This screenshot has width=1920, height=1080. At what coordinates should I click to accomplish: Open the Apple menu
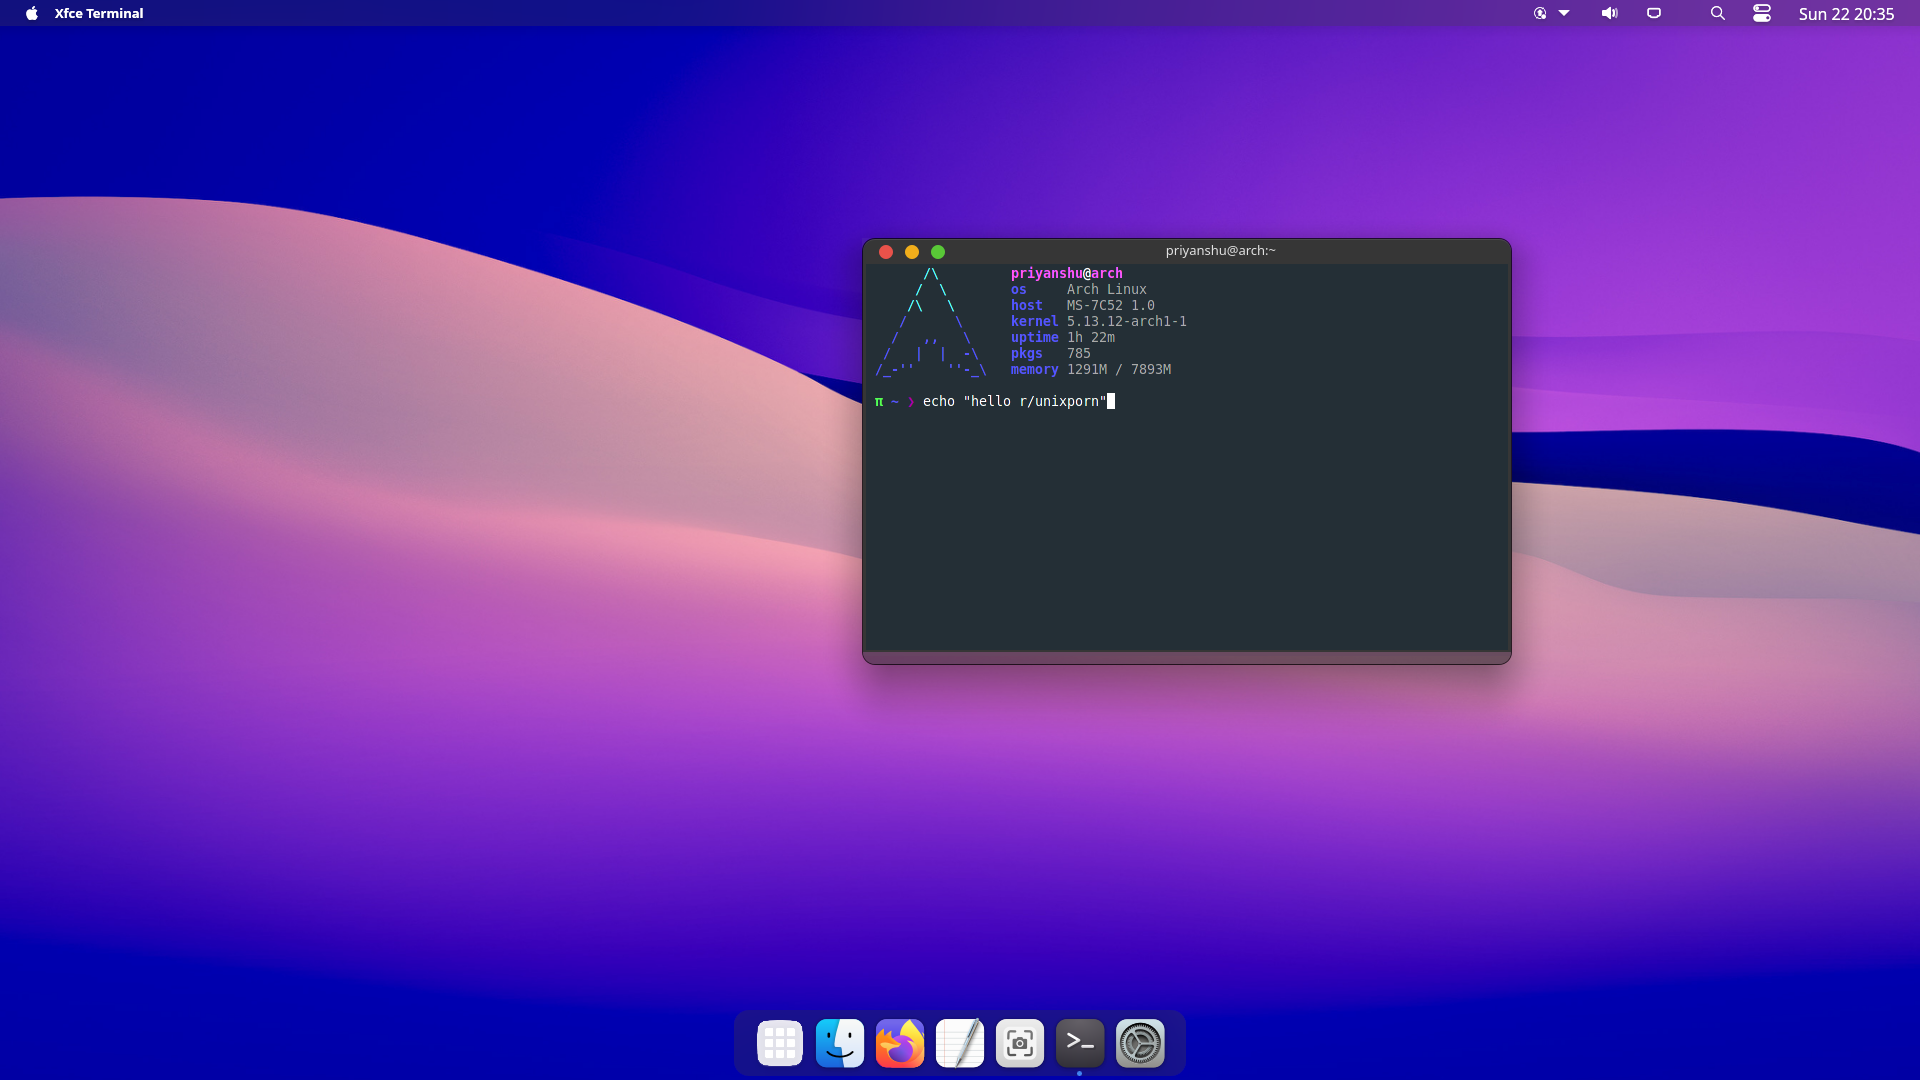(x=32, y=13)
